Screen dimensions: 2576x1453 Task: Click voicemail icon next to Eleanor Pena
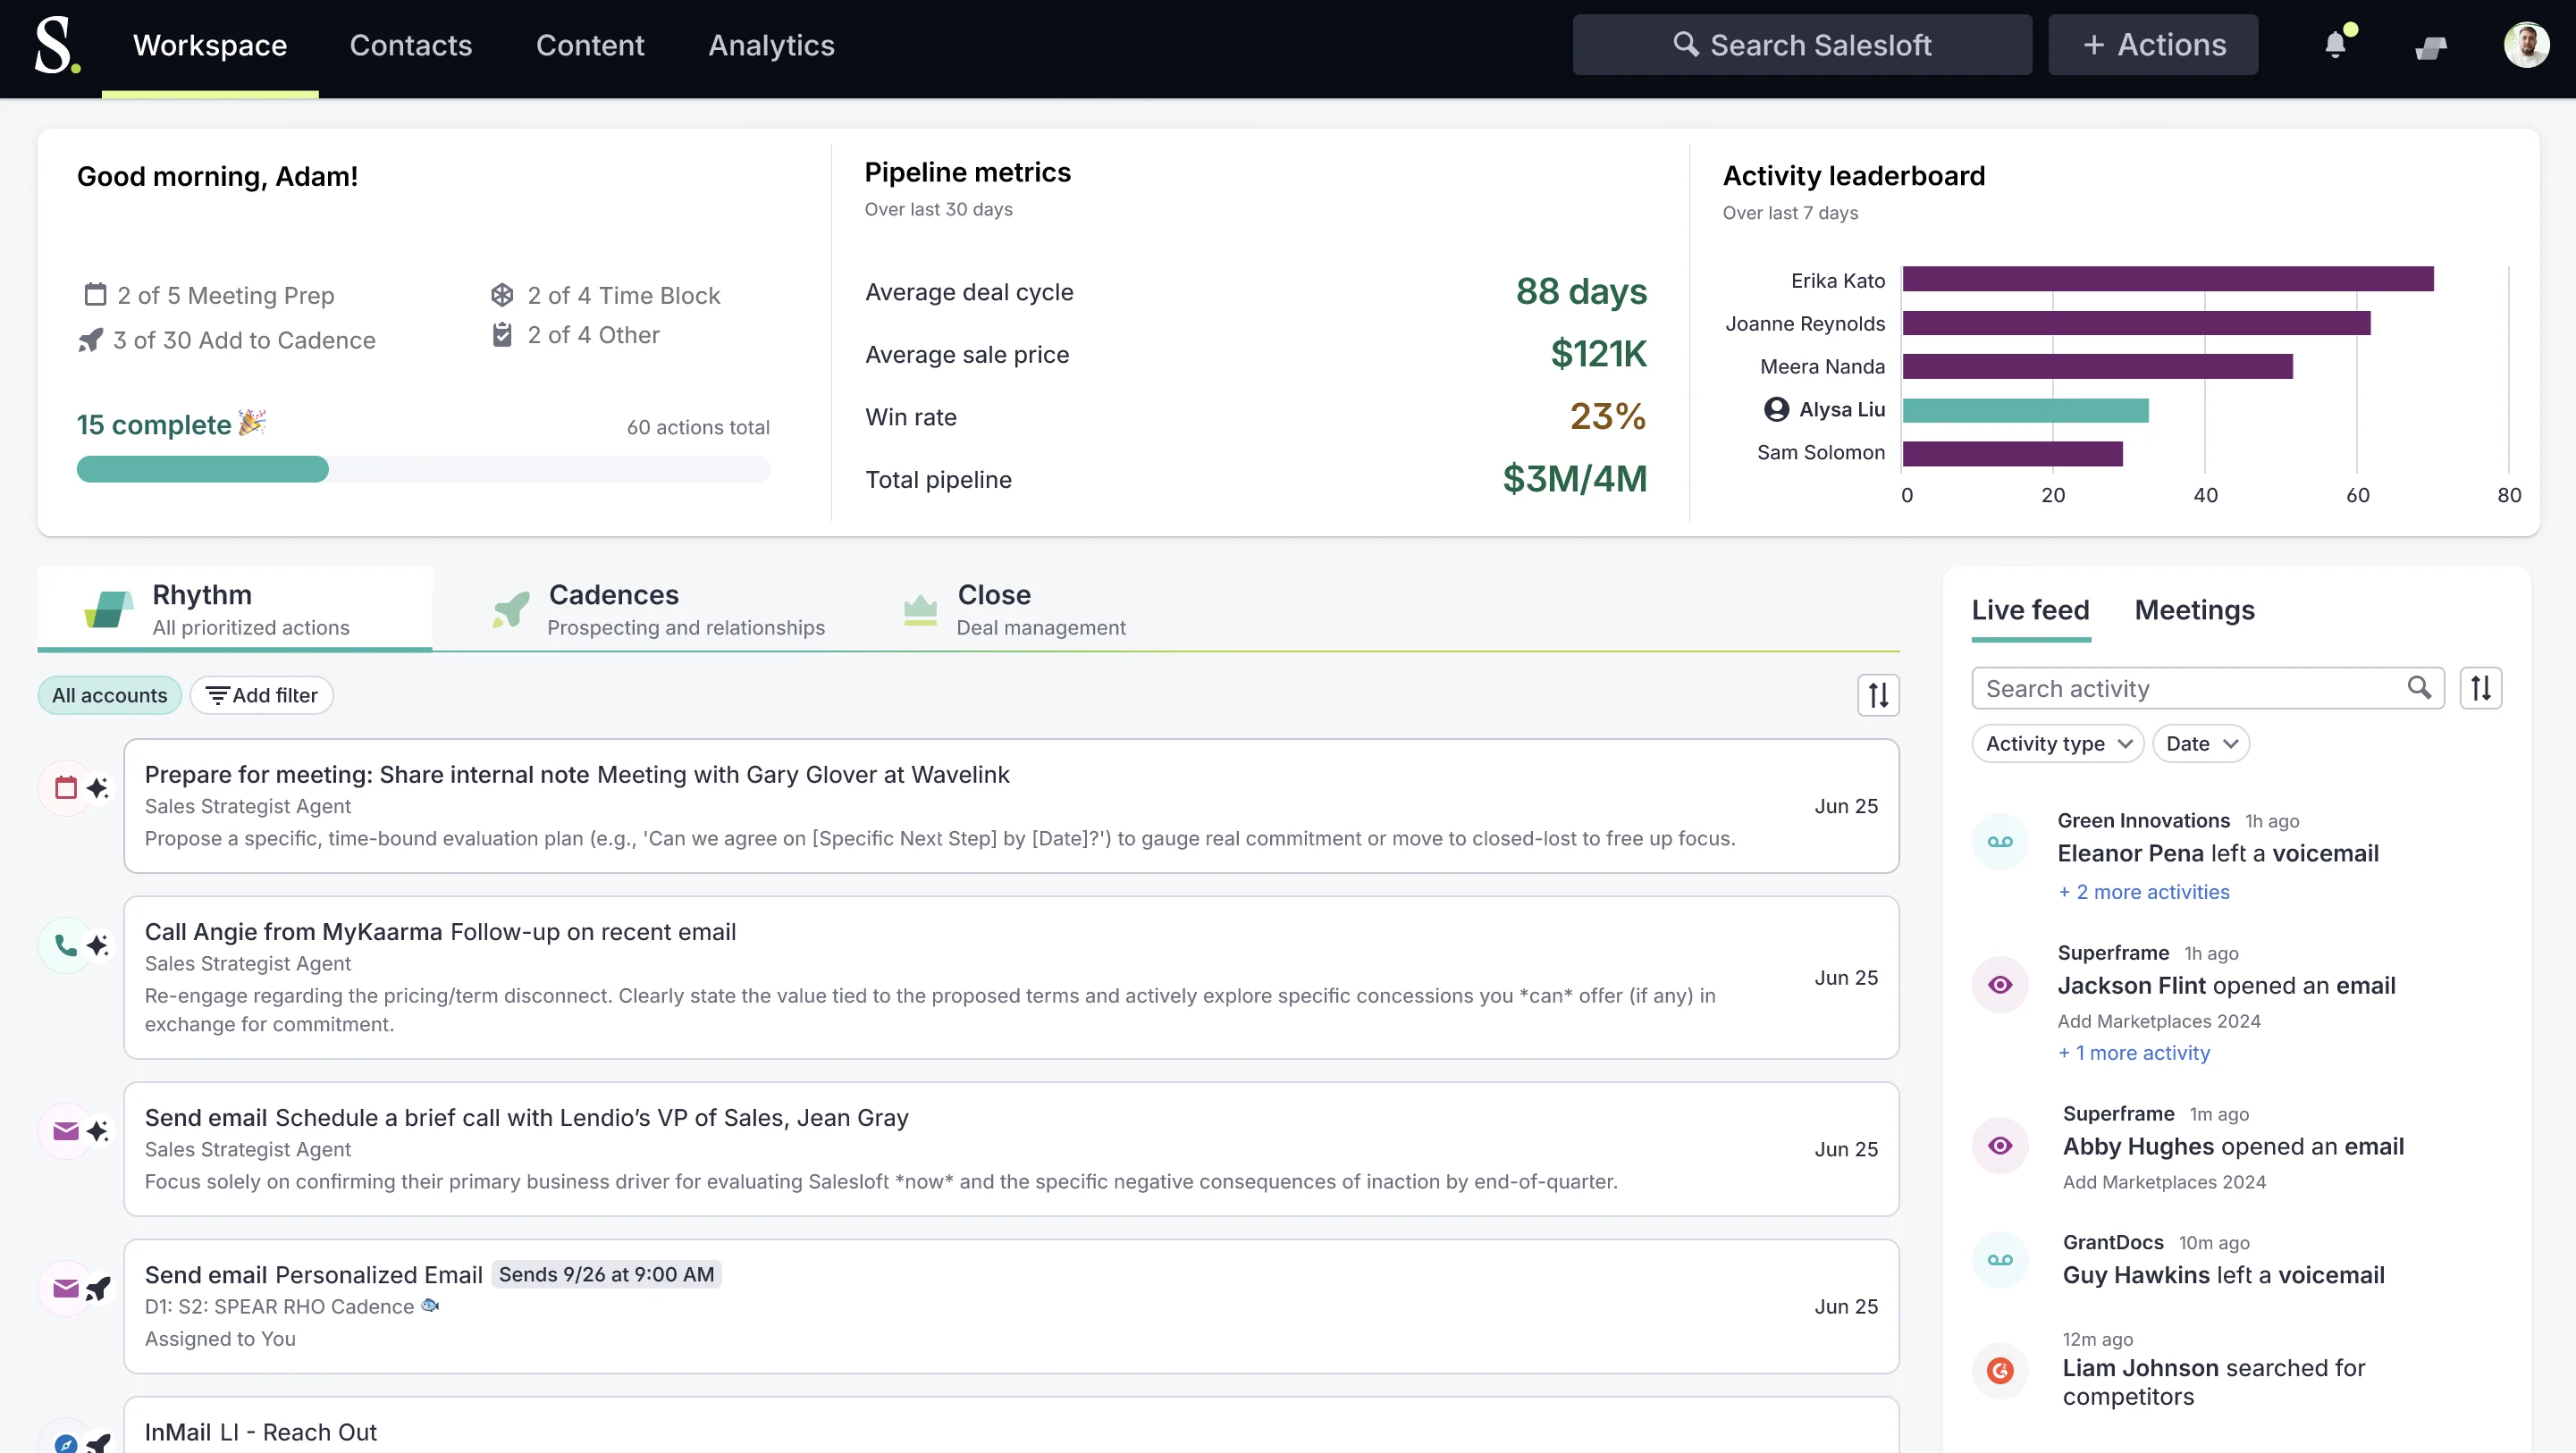pyautogui.click(x=2000, y=842)
